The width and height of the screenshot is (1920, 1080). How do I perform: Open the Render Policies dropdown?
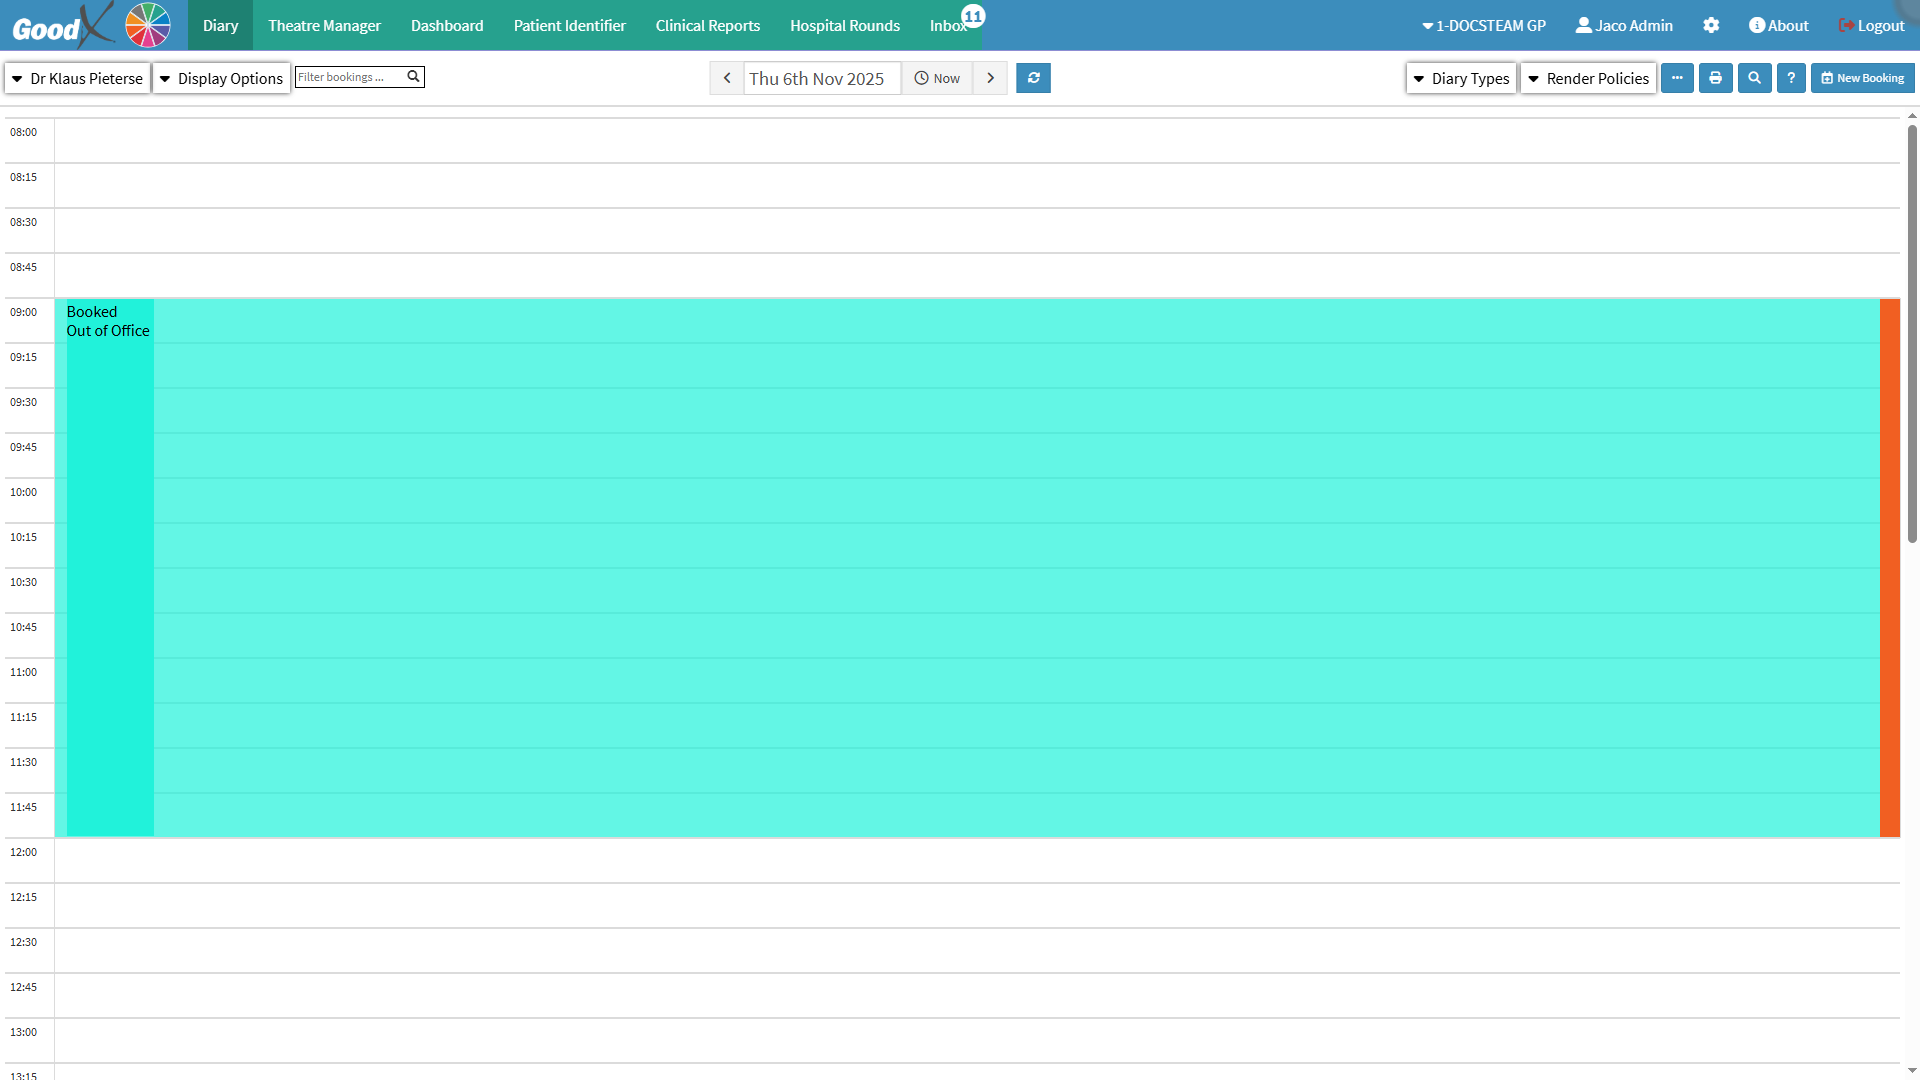(x=1588, y=78)
